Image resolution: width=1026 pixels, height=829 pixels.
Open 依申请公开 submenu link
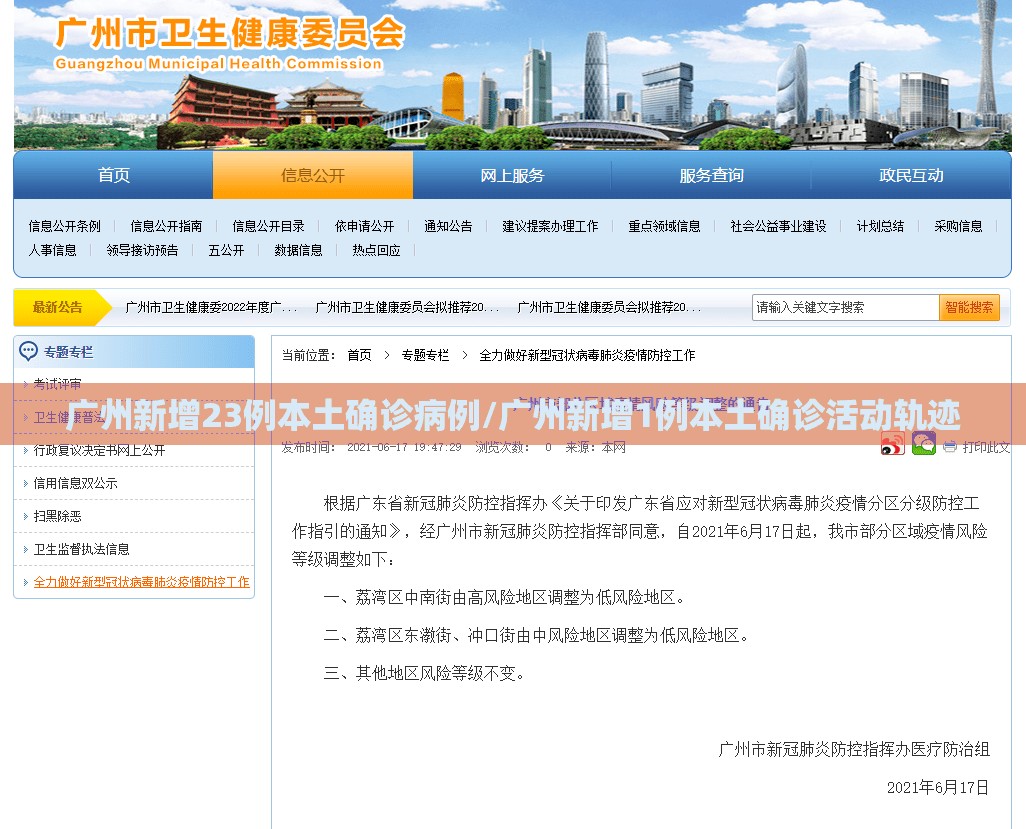click(x=364, y=226)
